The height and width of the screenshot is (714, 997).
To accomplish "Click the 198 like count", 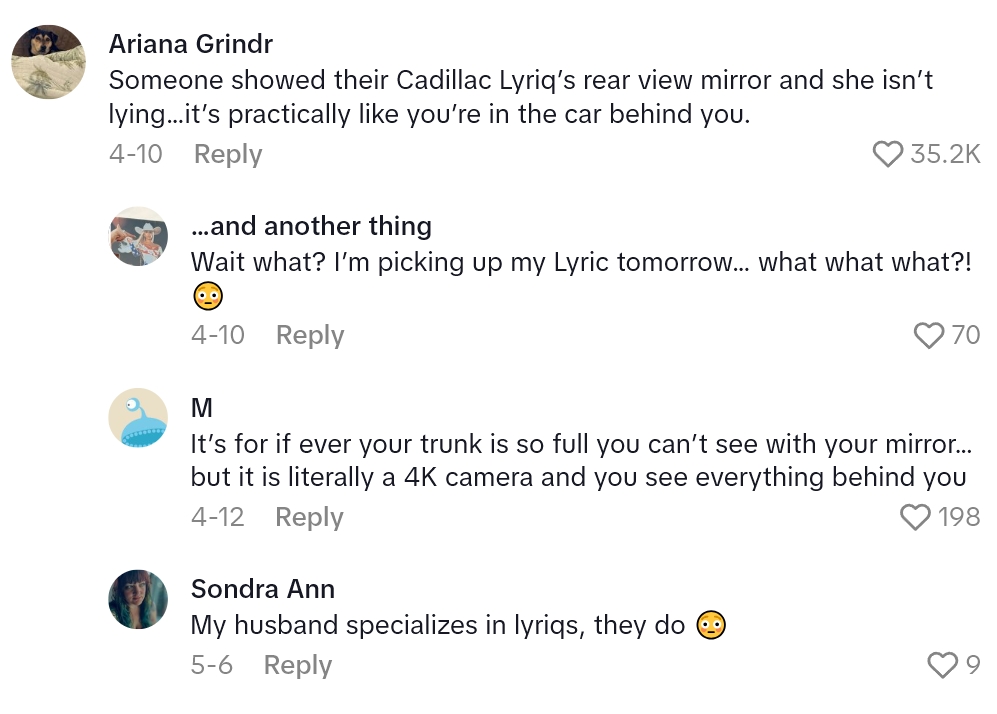I will (958, 517).
